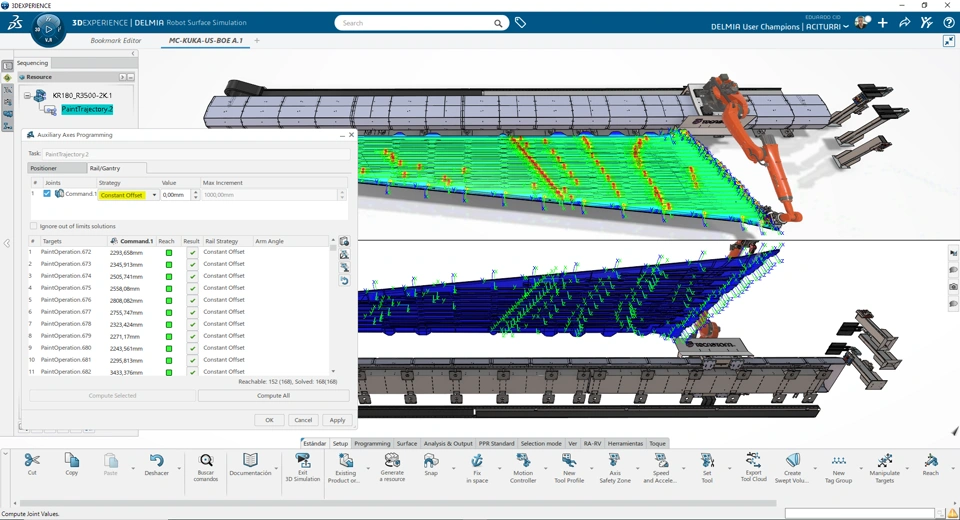Open the help question mark icon
Screen dimensions: 960x520
coord(948,23)
